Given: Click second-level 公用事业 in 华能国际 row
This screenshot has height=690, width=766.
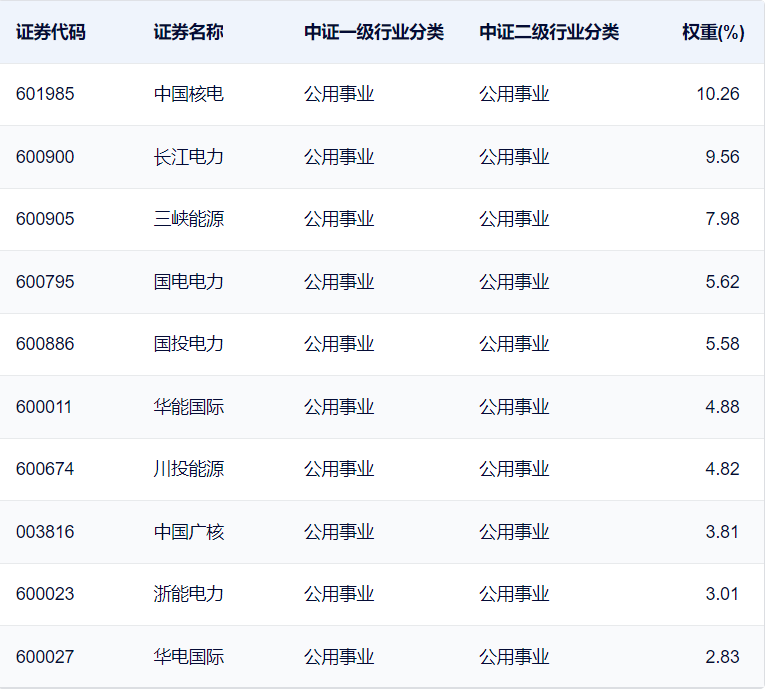Looking at the screenshot, I should (514, 407).
